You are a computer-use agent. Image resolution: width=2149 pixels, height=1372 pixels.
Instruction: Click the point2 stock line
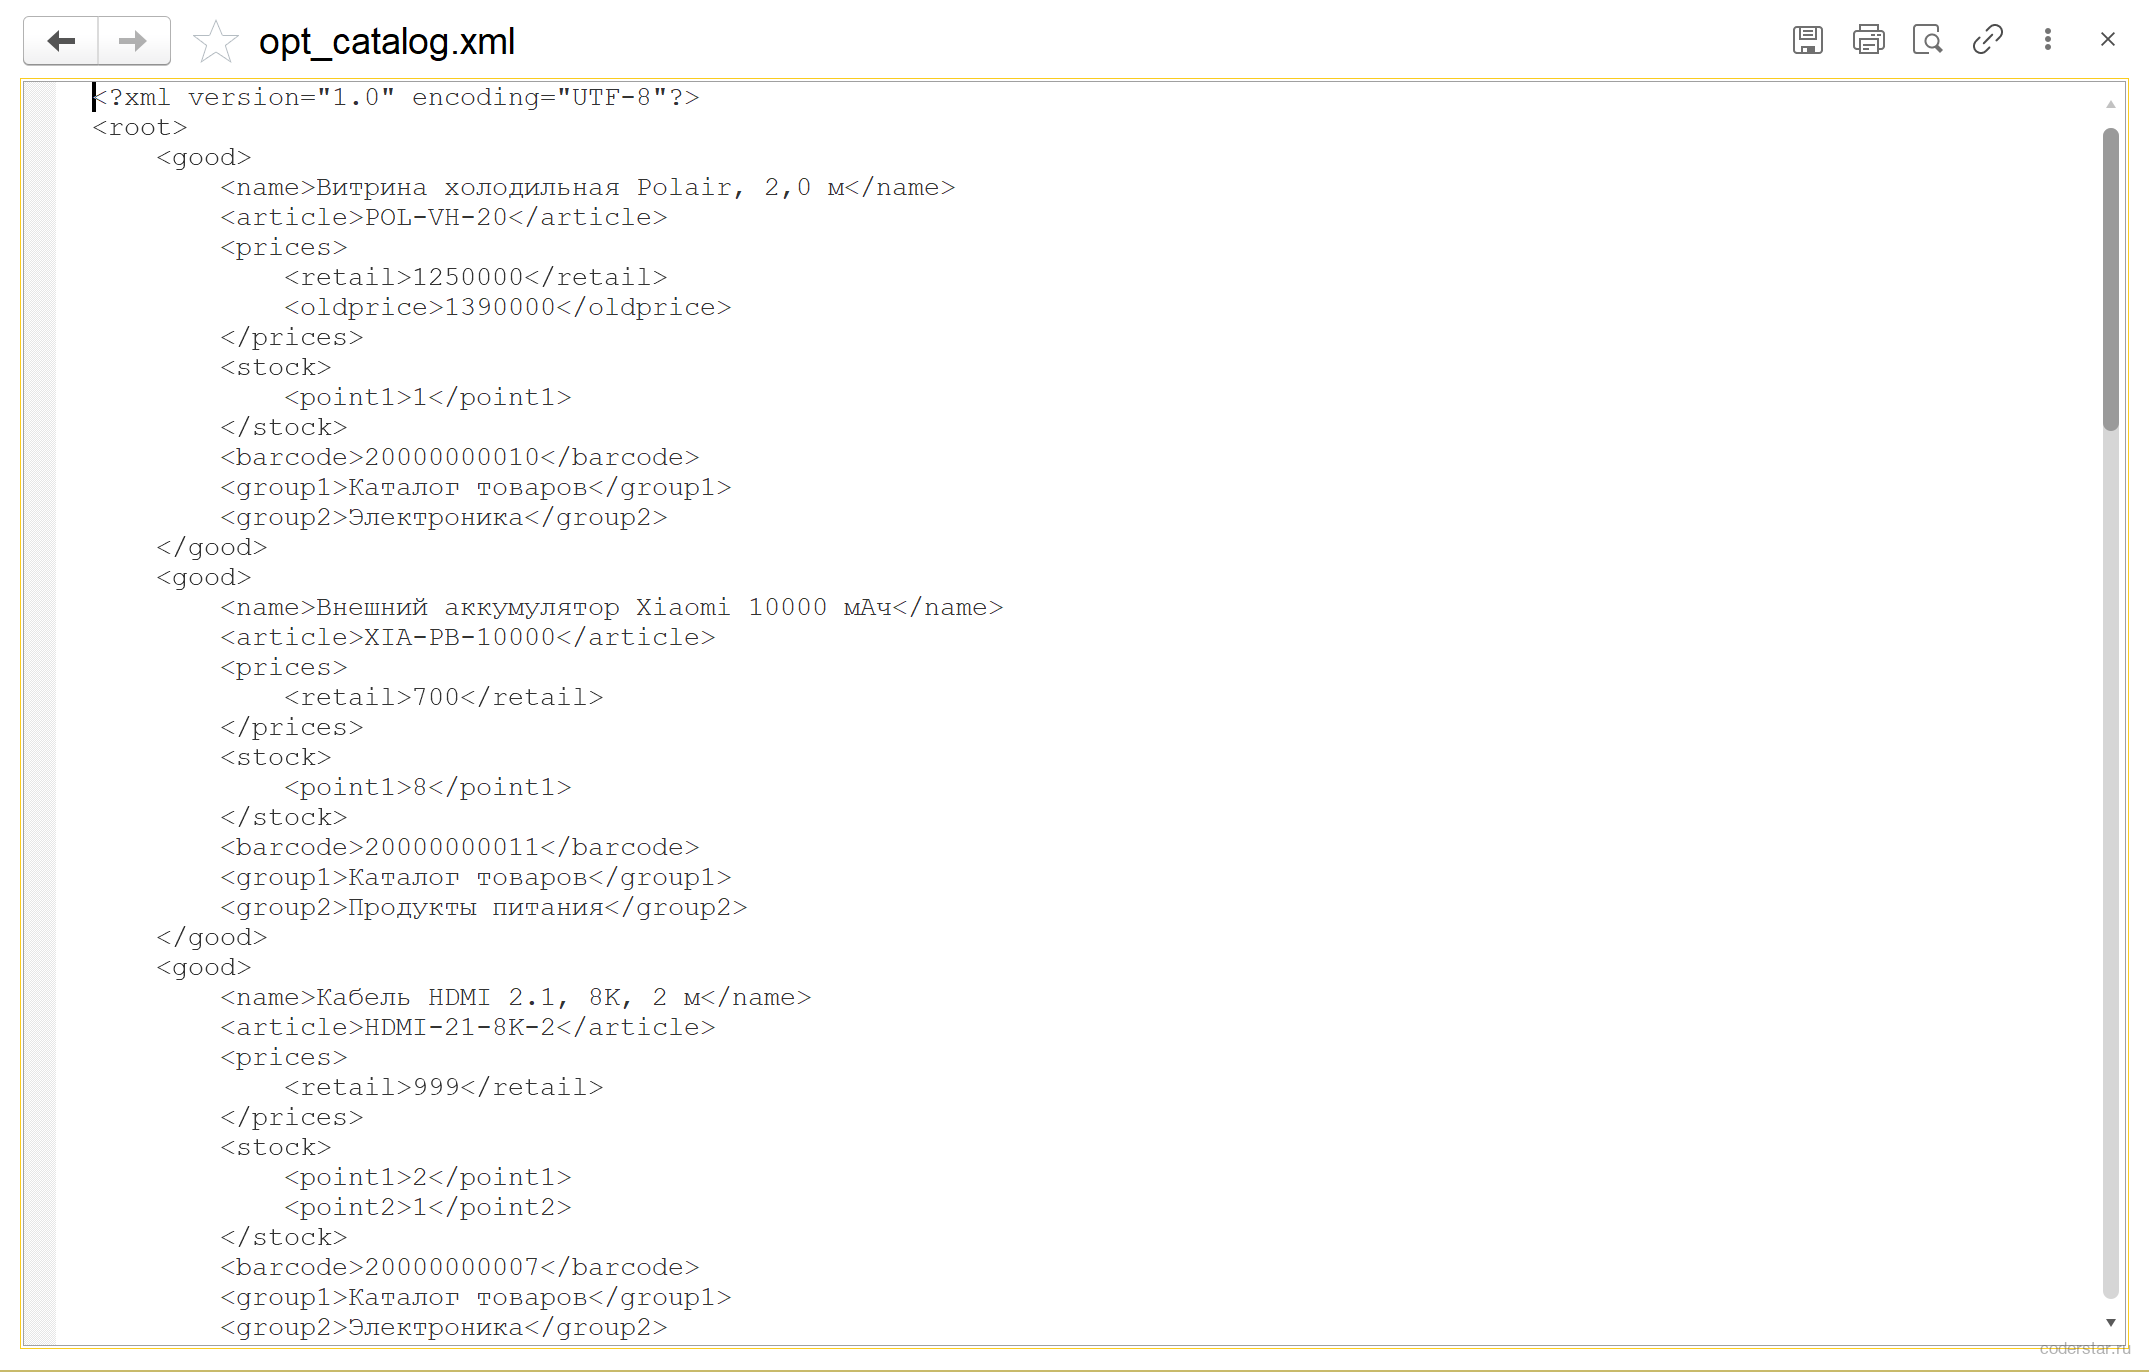click(x=428, y=1208)
